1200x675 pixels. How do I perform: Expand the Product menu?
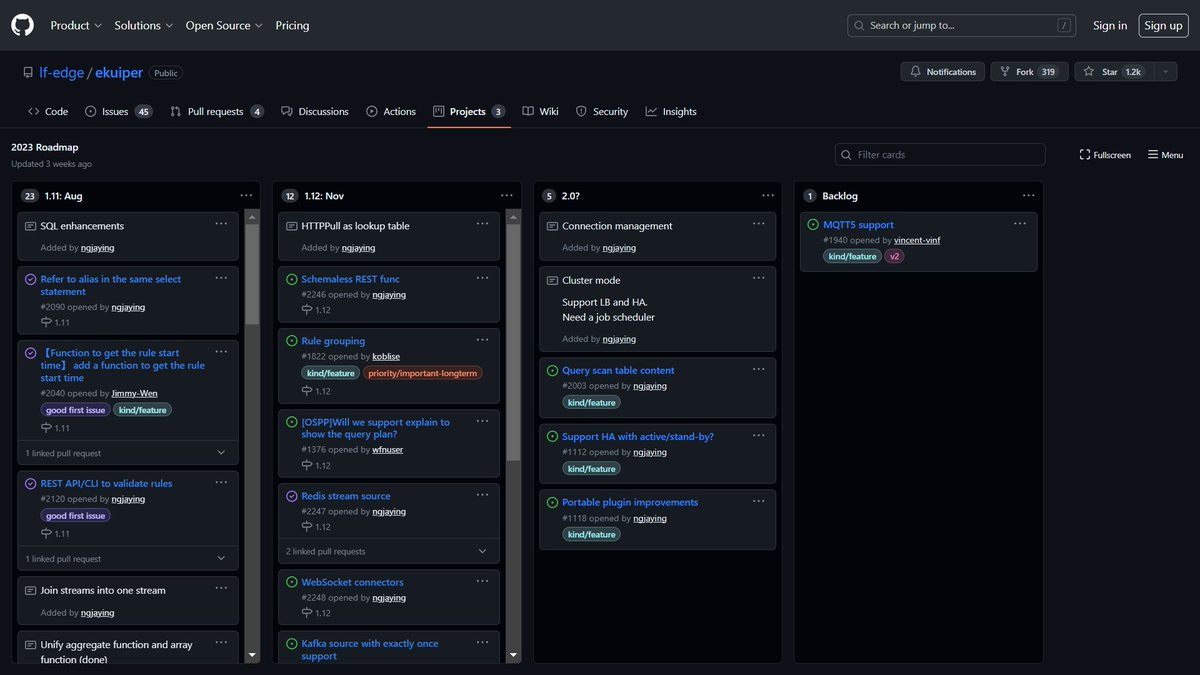pyautogui.click(x=76, y=25)
